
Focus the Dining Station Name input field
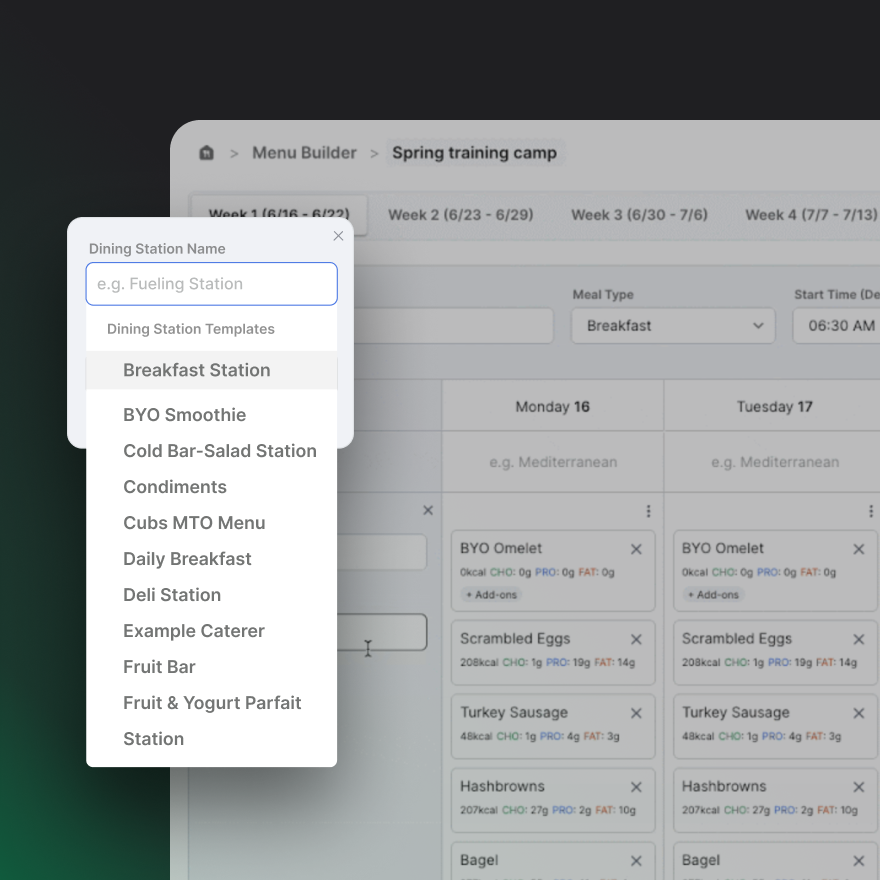212,284
